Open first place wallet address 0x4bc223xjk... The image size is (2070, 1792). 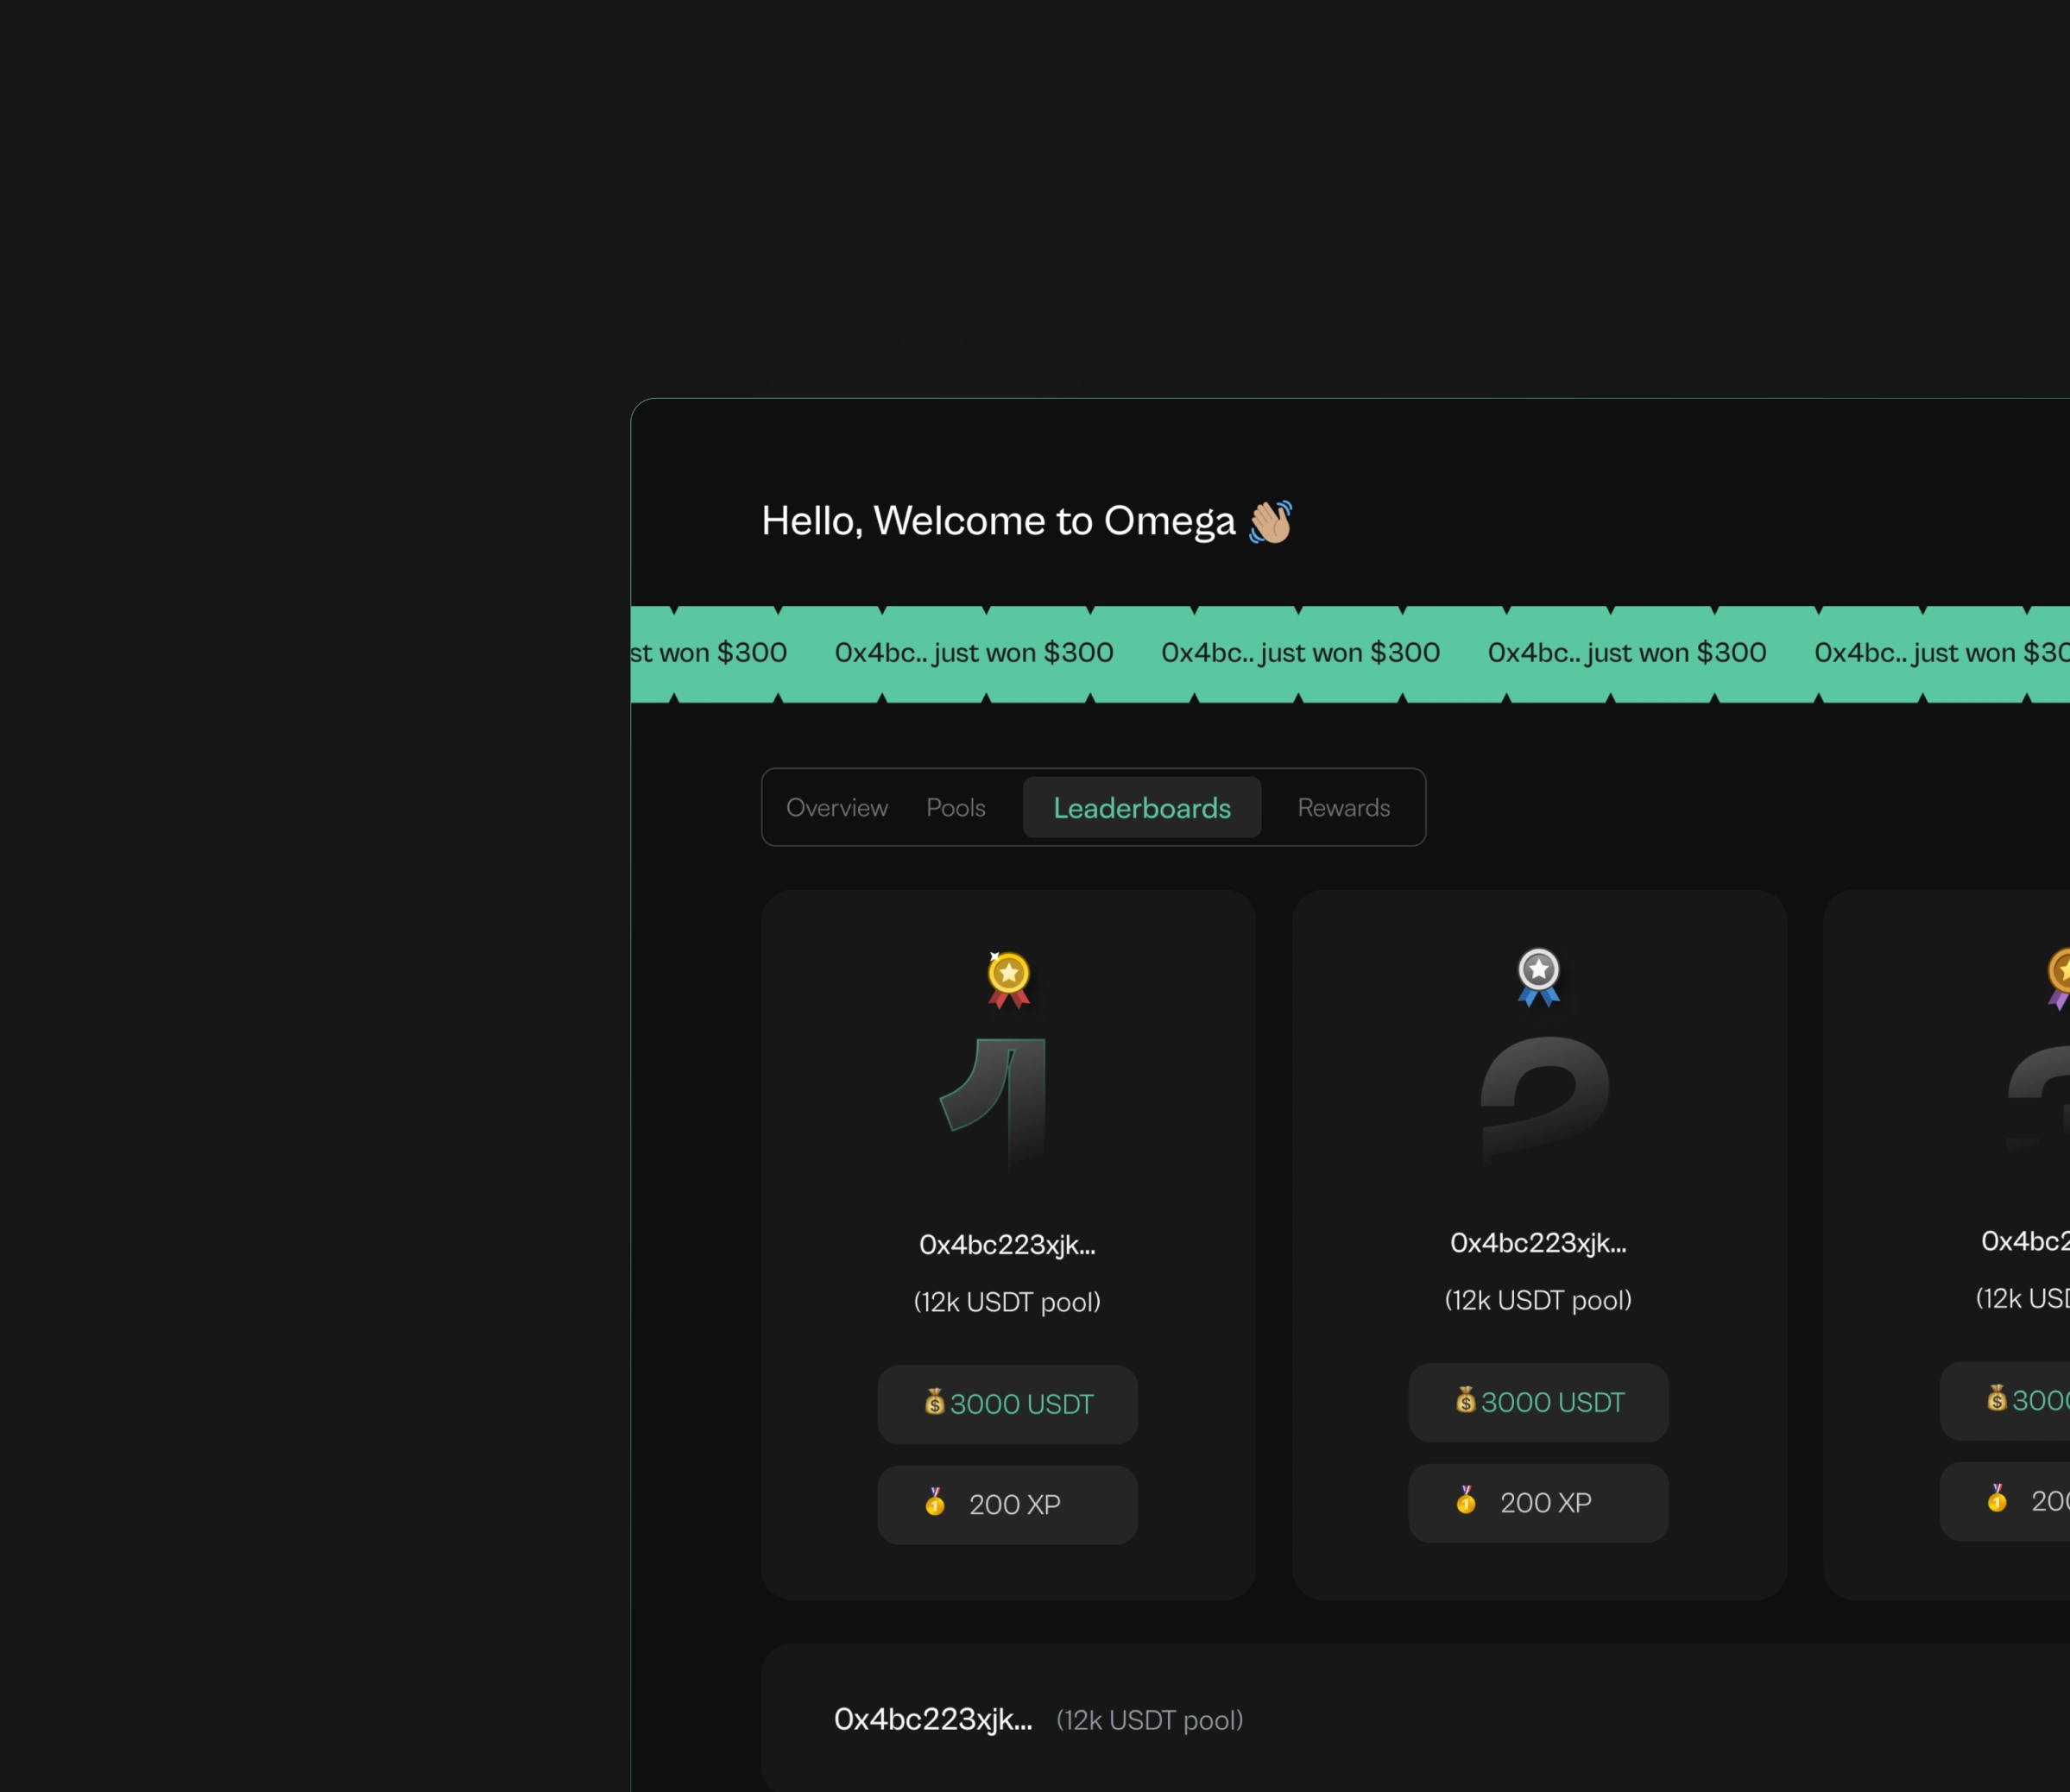pos(1007,1244)
